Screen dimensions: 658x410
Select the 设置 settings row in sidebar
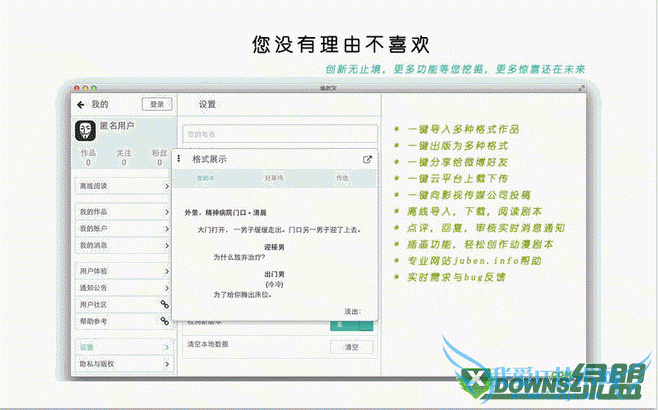click(x=124, y=347)
